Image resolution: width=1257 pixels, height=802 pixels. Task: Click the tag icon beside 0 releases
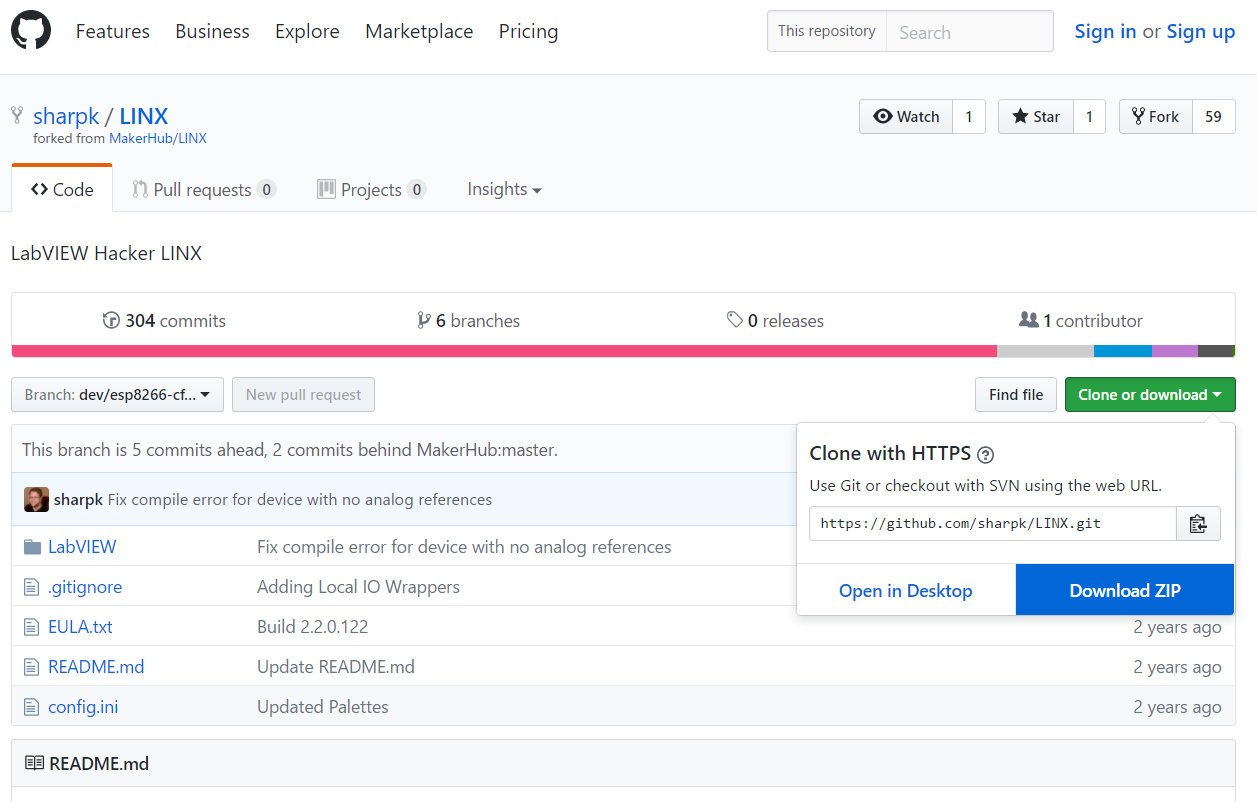(x=735, y=320)
